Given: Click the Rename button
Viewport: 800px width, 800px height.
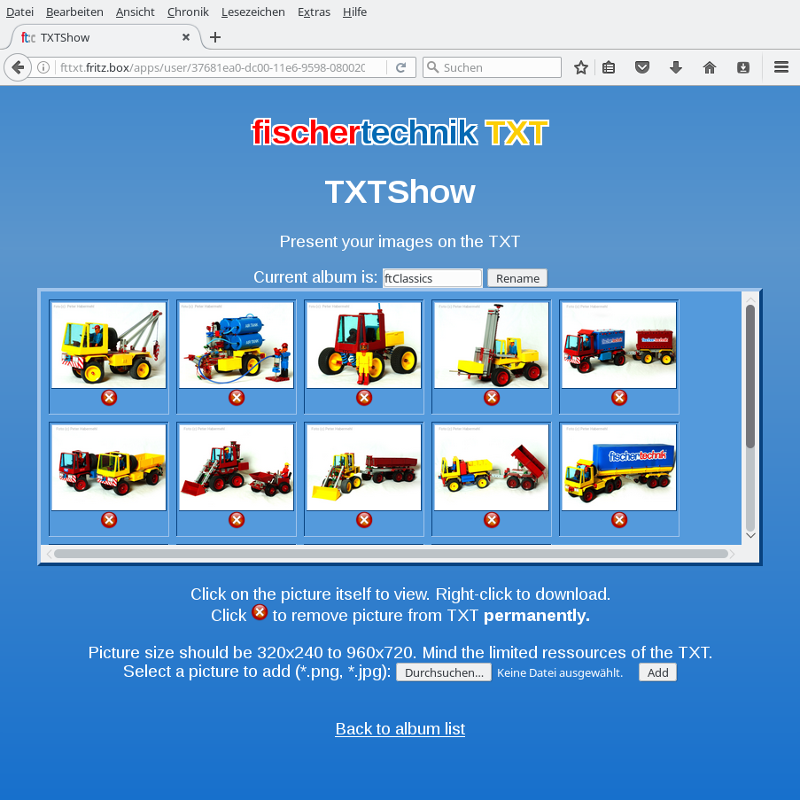Looking at the screenshot, I should click(x=517, y=278).
